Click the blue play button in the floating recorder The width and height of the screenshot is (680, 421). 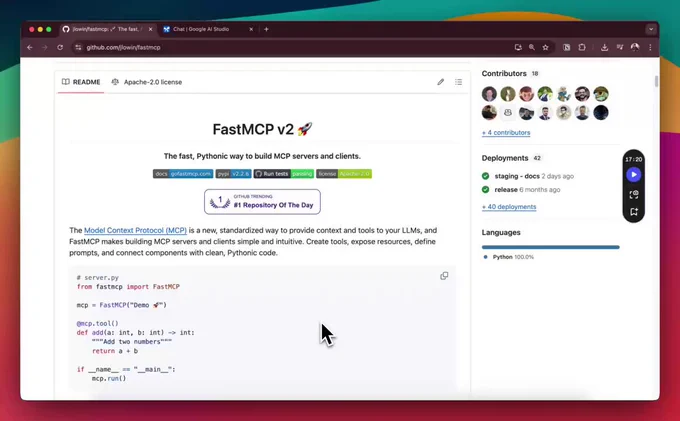coord(634,174)
